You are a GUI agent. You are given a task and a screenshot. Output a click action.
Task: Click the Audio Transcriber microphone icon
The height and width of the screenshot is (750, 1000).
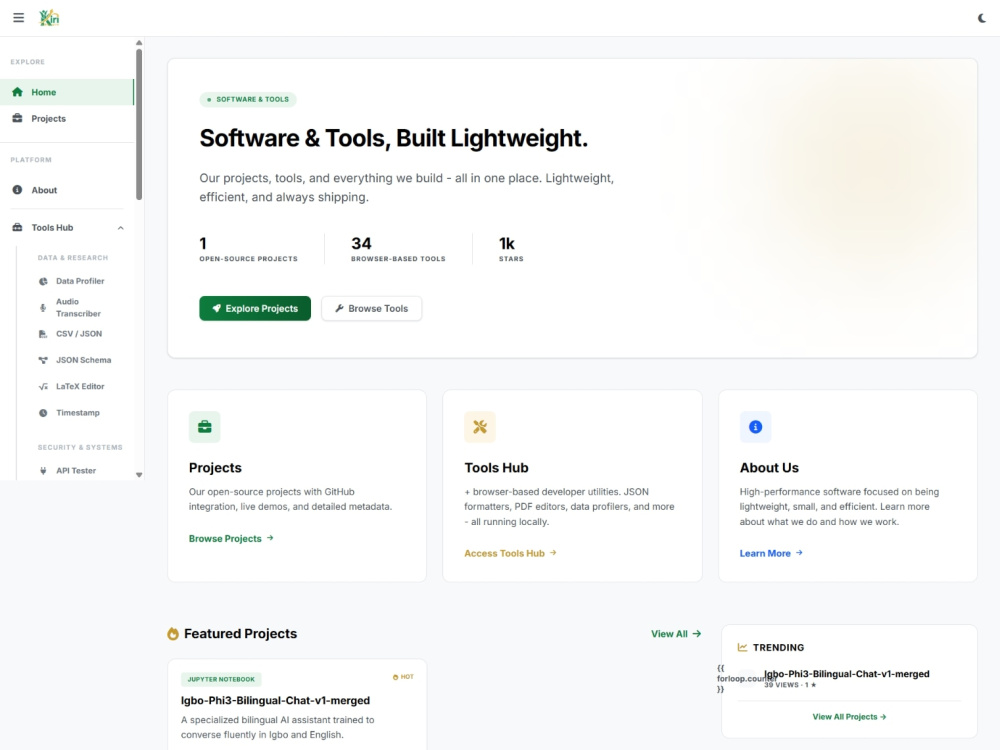tap(43, 307)
